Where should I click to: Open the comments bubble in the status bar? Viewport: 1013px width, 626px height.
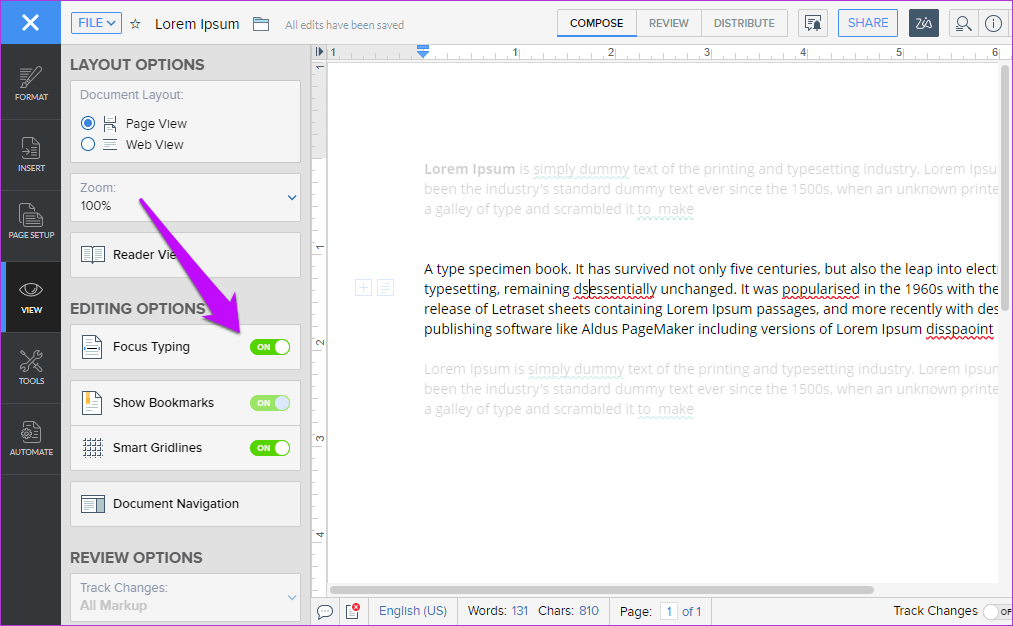tap(325, 611)
